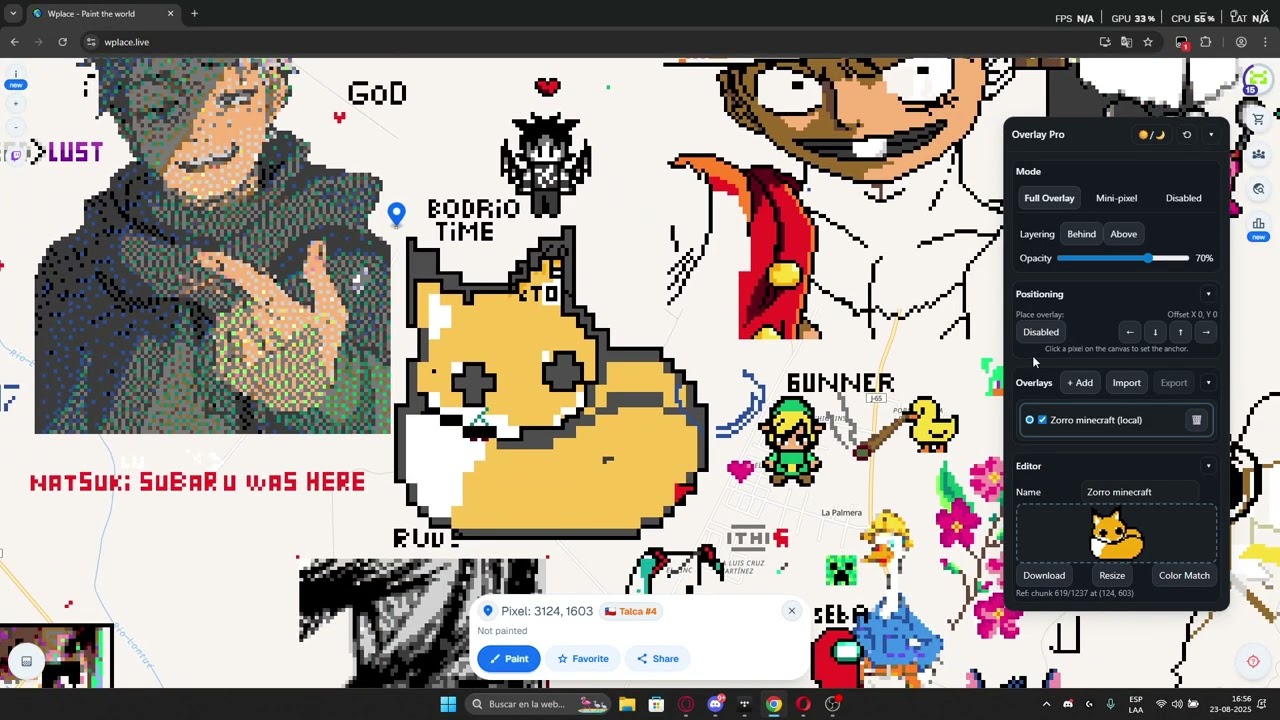Click the blue map location pin
This screenshot has height=720, width=1280.
coord(396,213)
